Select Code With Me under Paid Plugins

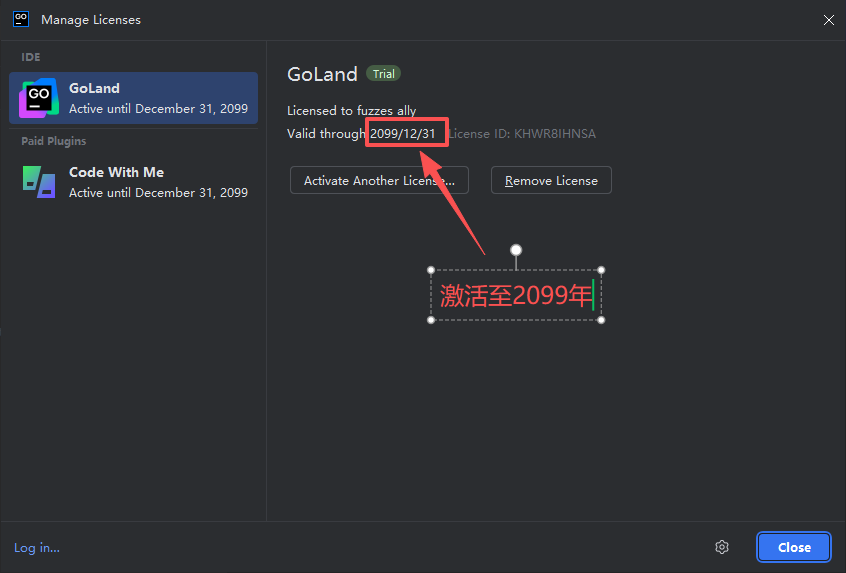click(x=133, y=182)
